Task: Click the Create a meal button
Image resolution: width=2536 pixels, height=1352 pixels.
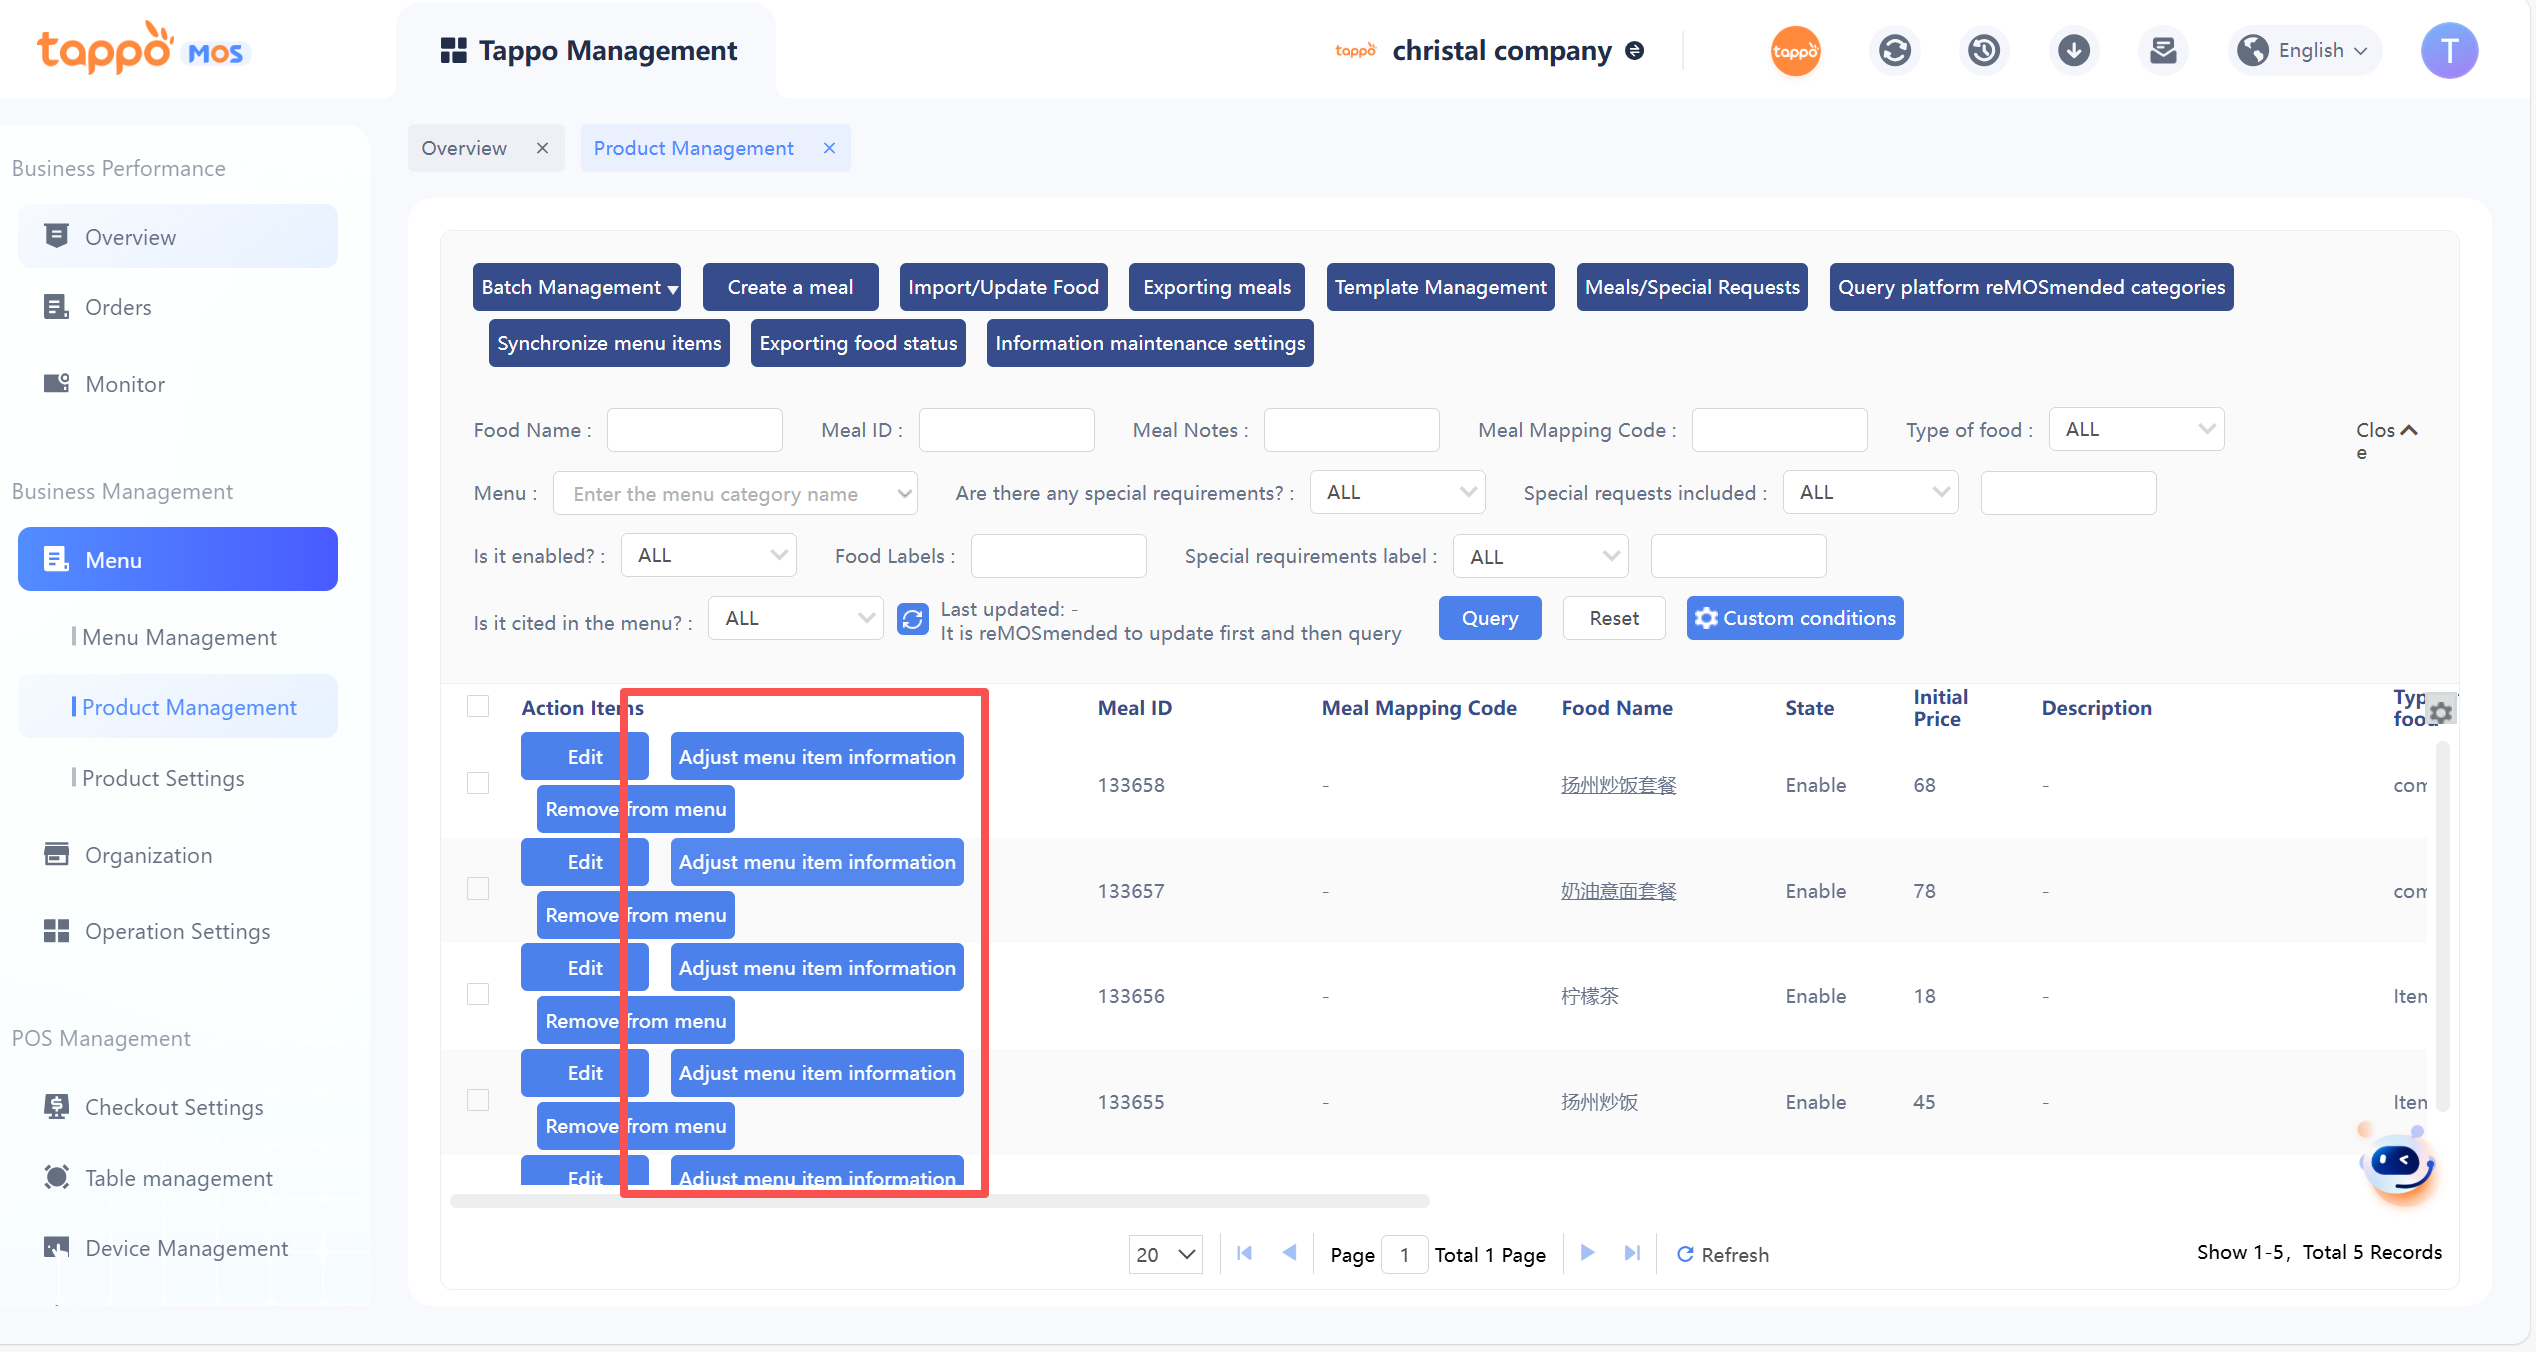Action: coord(790,287)
